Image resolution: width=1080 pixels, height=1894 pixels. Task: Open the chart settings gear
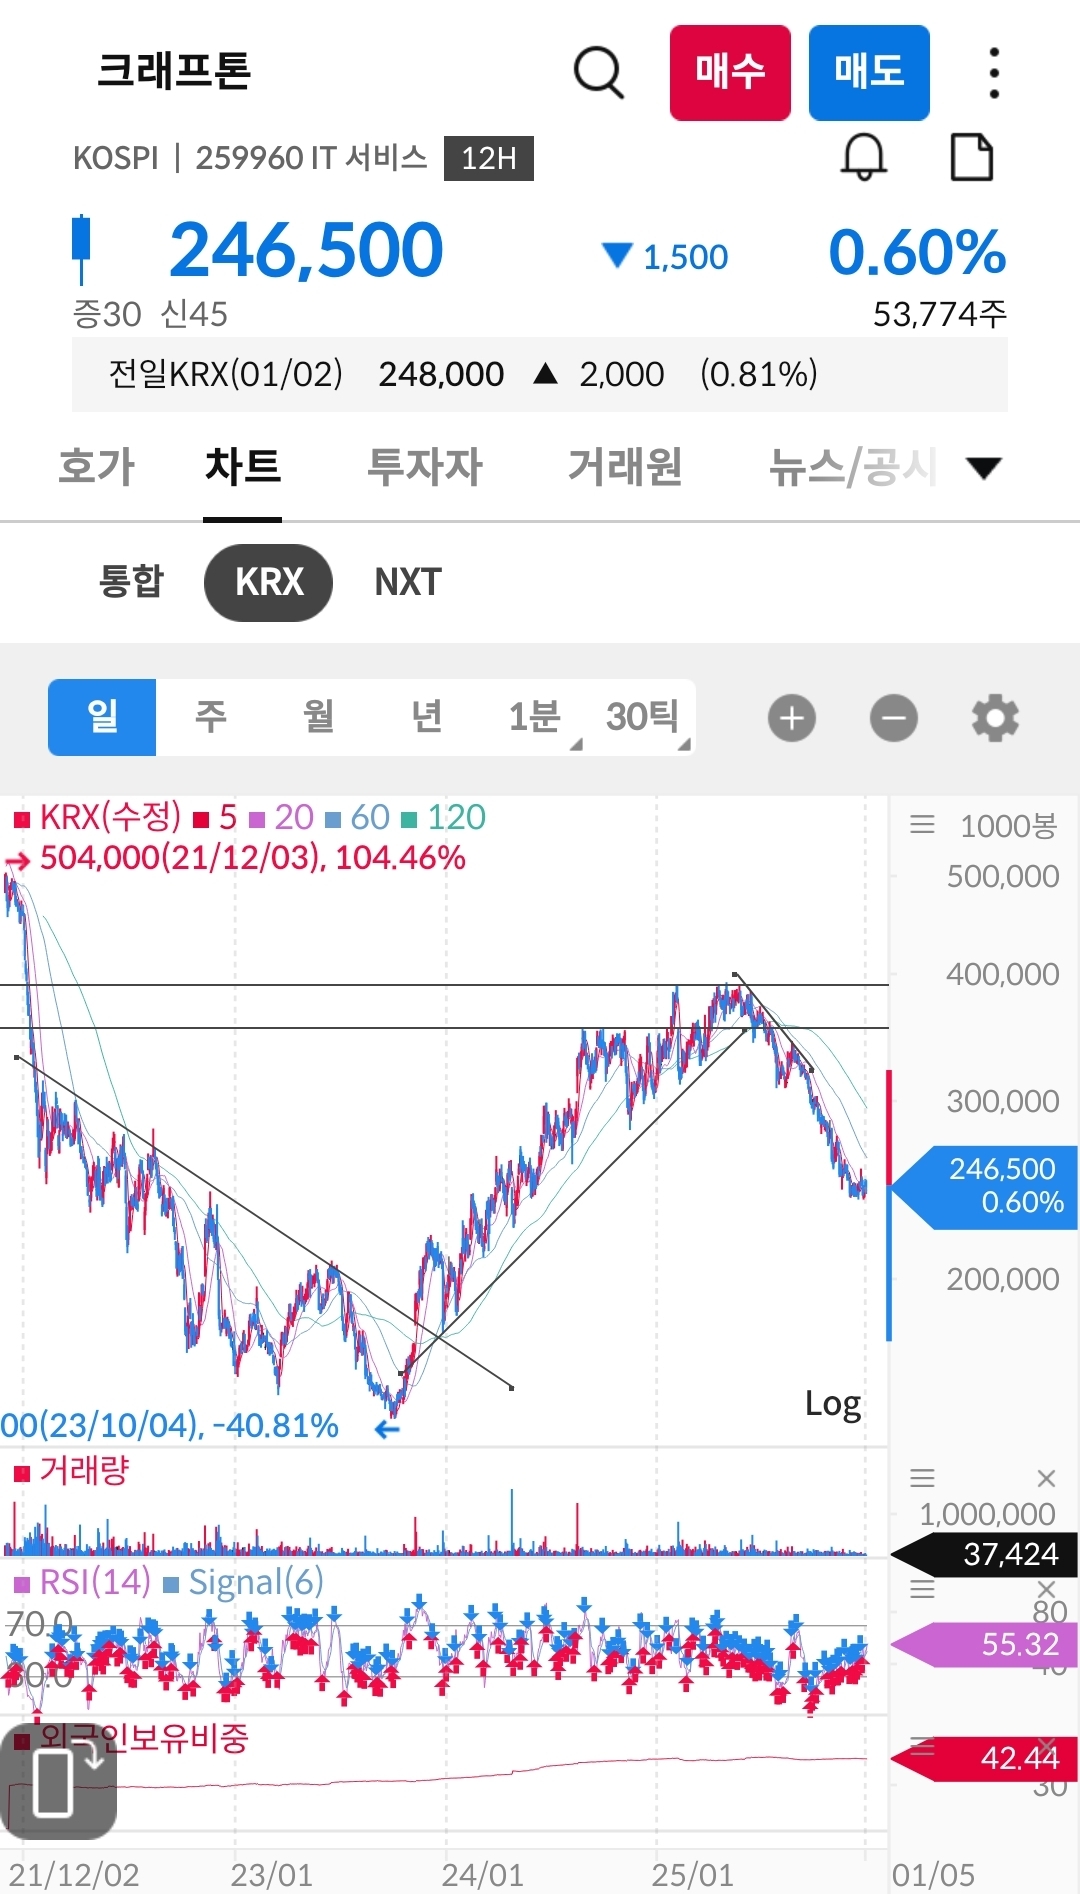pos(993,717)
